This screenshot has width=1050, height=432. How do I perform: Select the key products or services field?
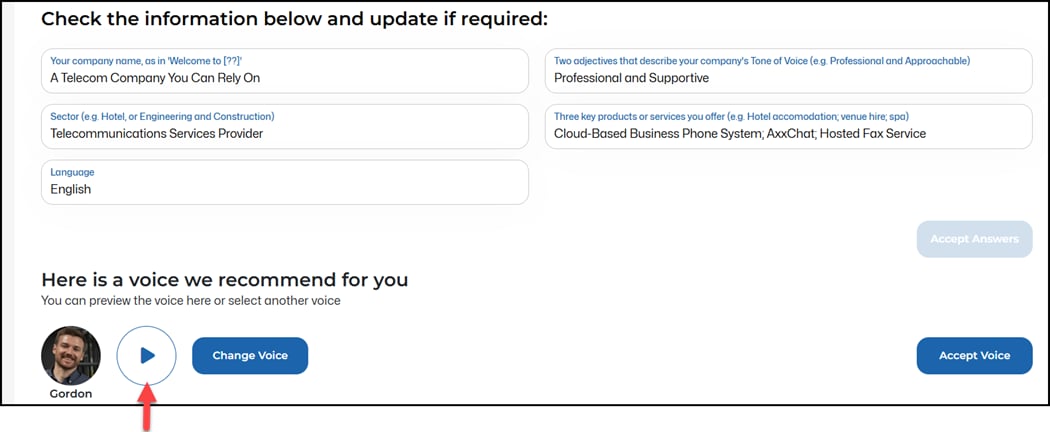[788, 133]
